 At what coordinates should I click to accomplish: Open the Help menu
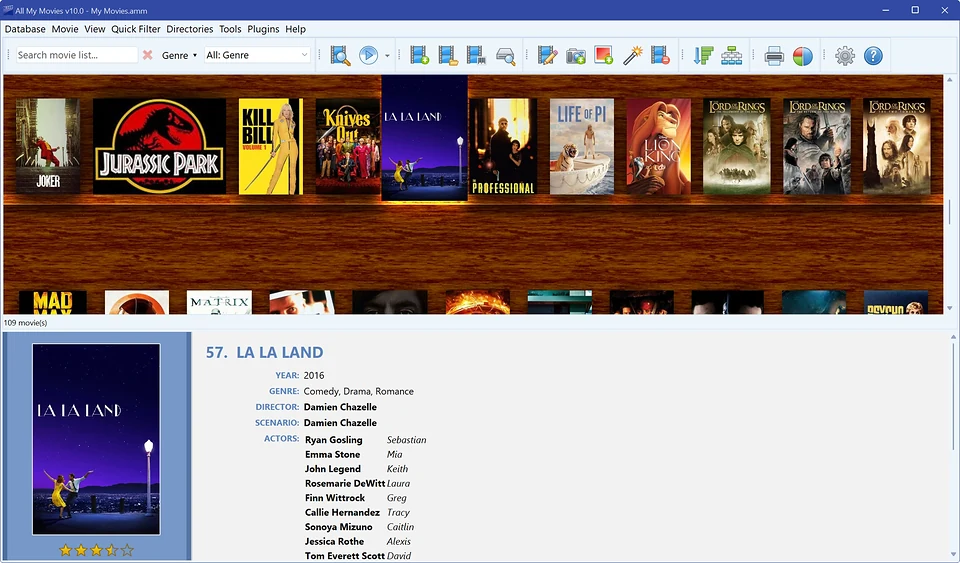click(296, 29)
